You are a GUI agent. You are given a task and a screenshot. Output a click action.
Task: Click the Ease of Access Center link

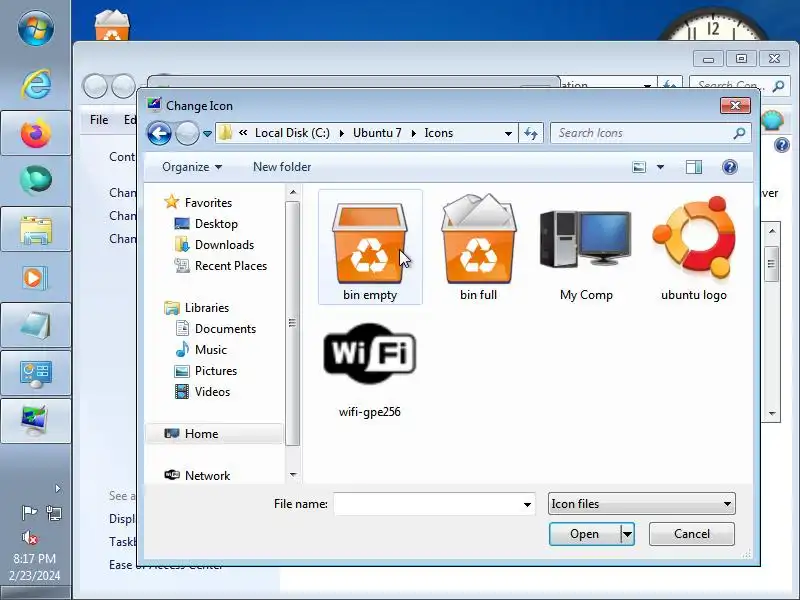(x=166, y=565)
